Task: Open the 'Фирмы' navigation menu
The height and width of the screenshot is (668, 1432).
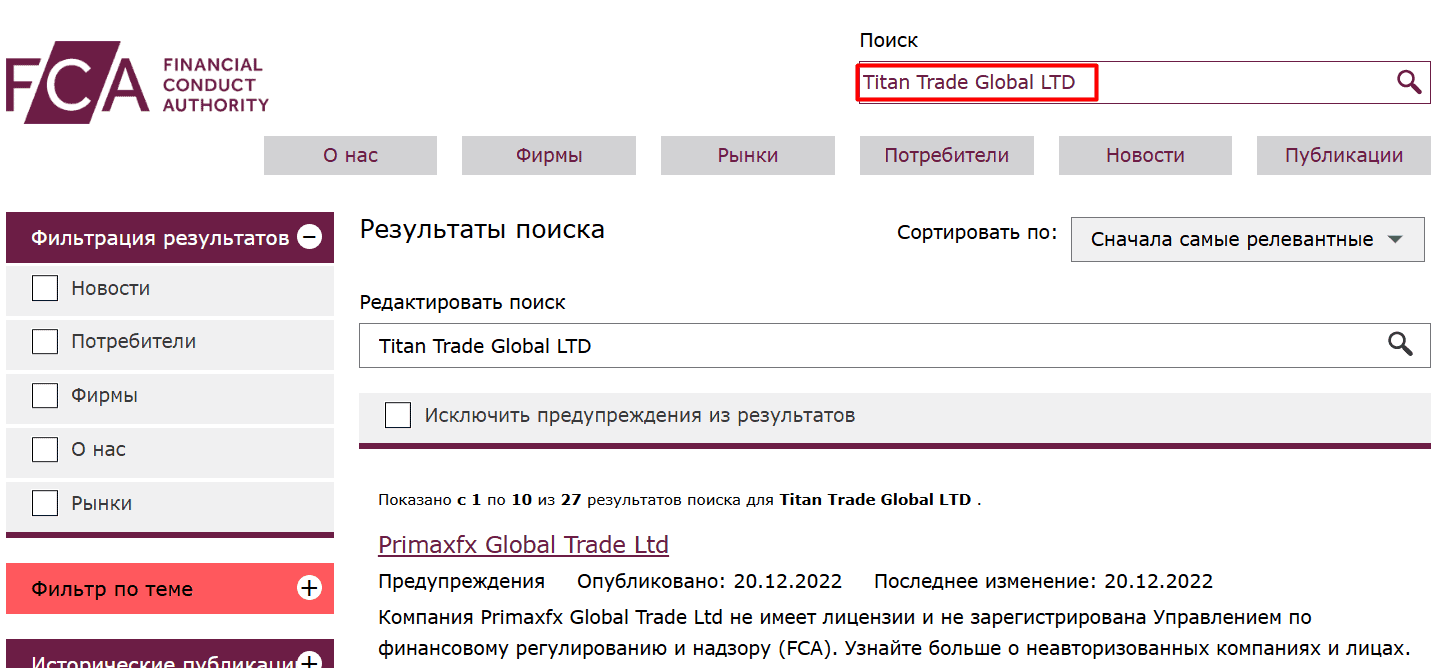Action: pos(548,155)
